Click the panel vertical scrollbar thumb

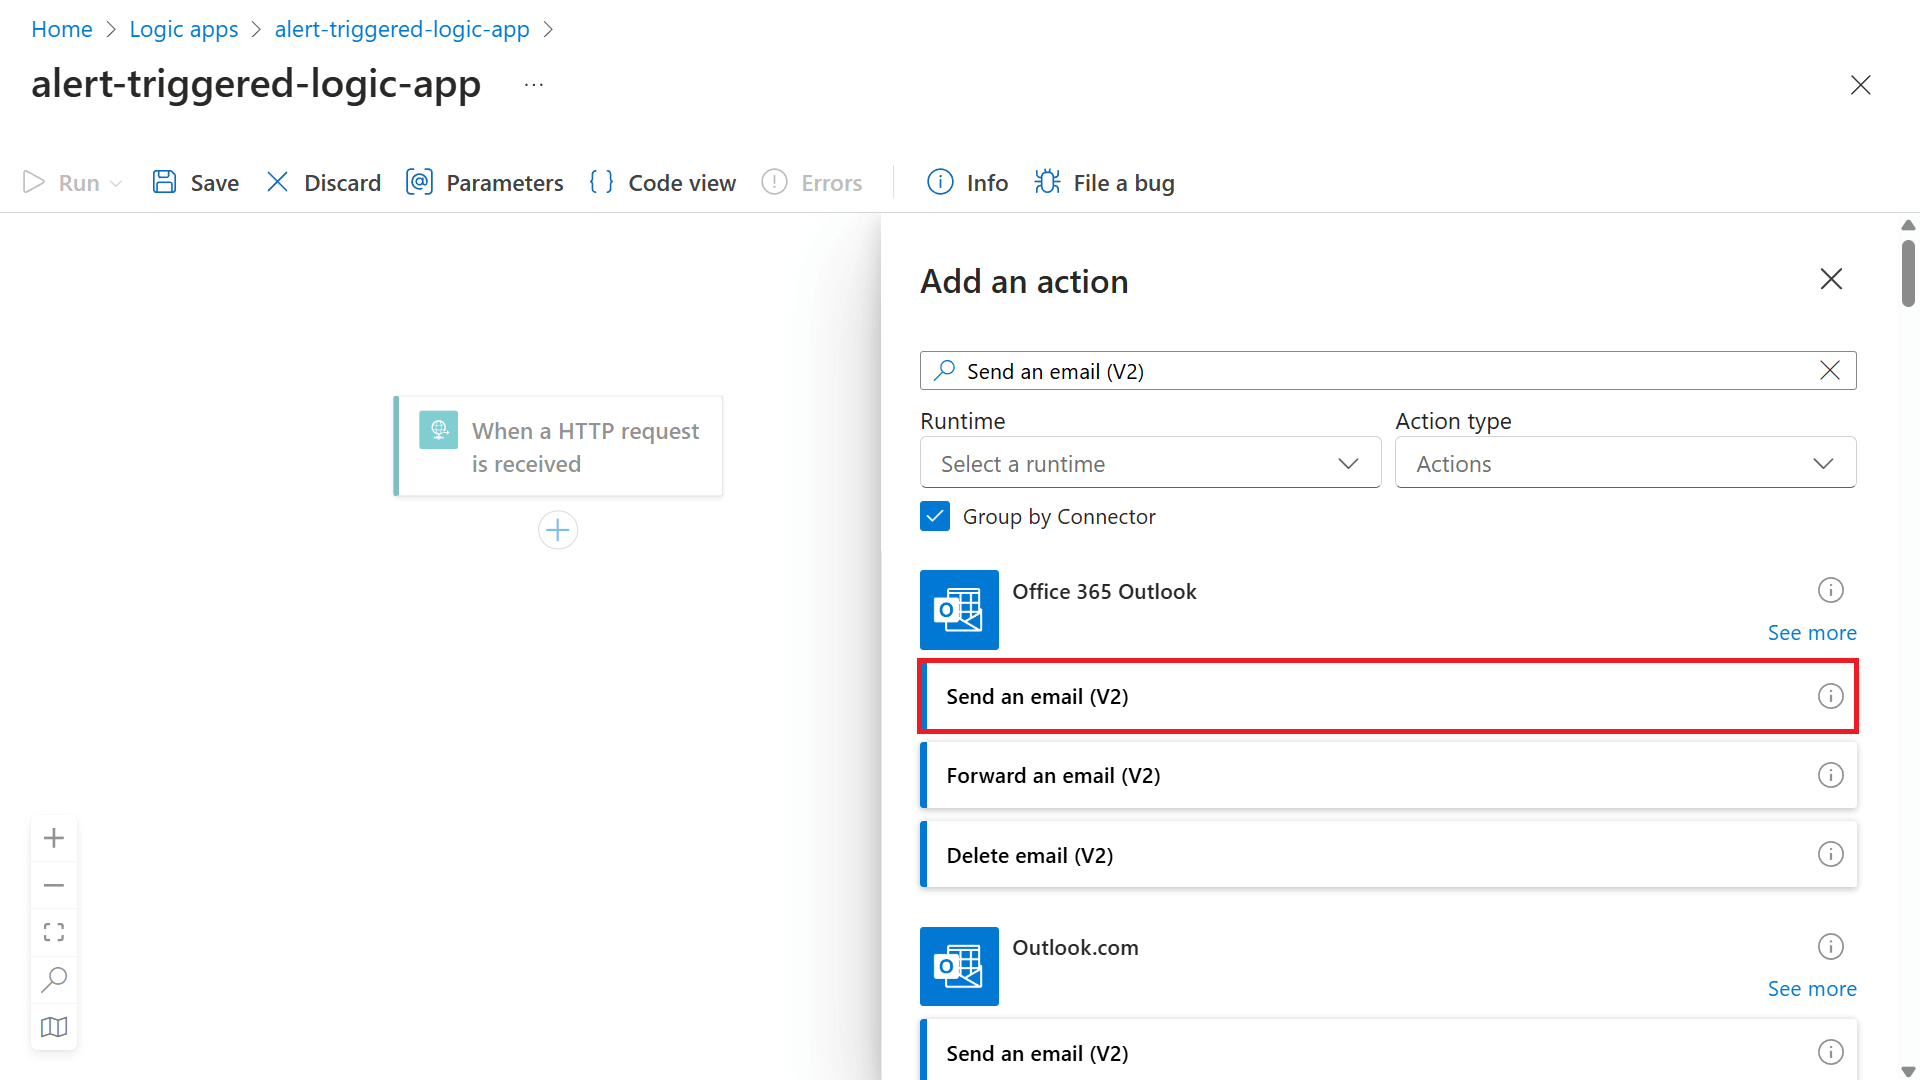(1908, 275)
